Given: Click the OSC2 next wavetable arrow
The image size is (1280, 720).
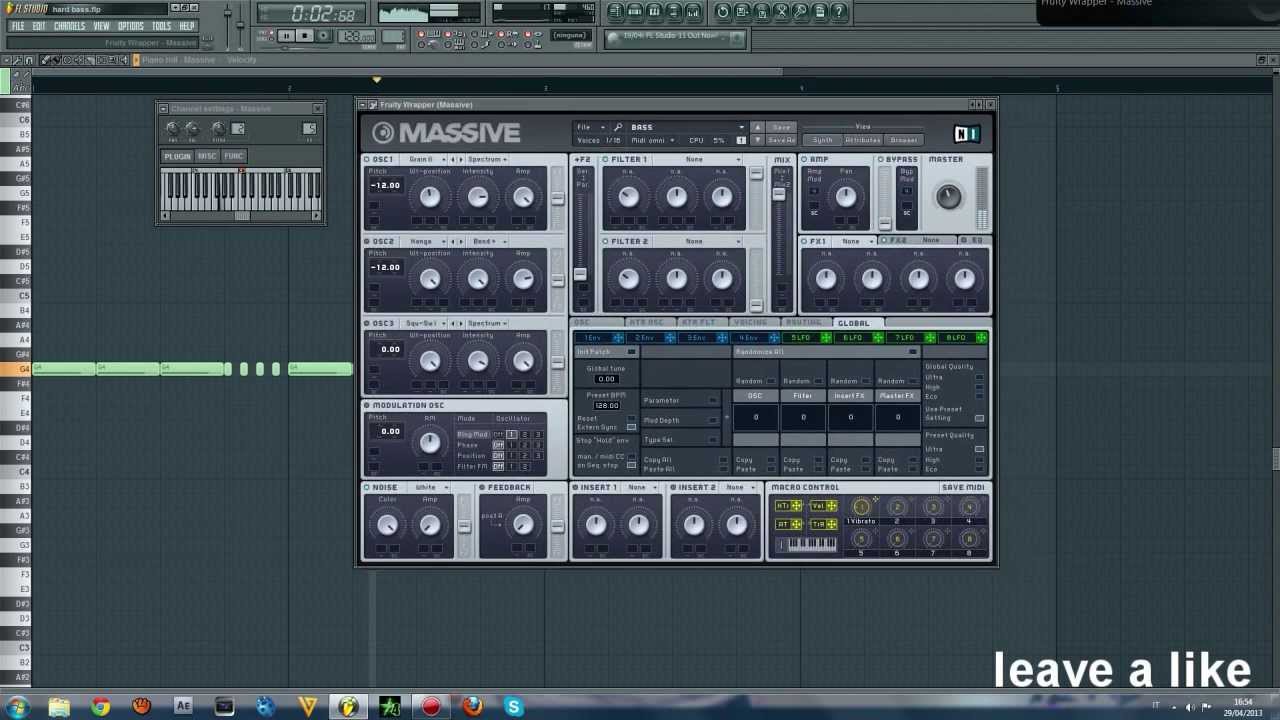Looking at the screenshot, I should (x=461, y=241).
